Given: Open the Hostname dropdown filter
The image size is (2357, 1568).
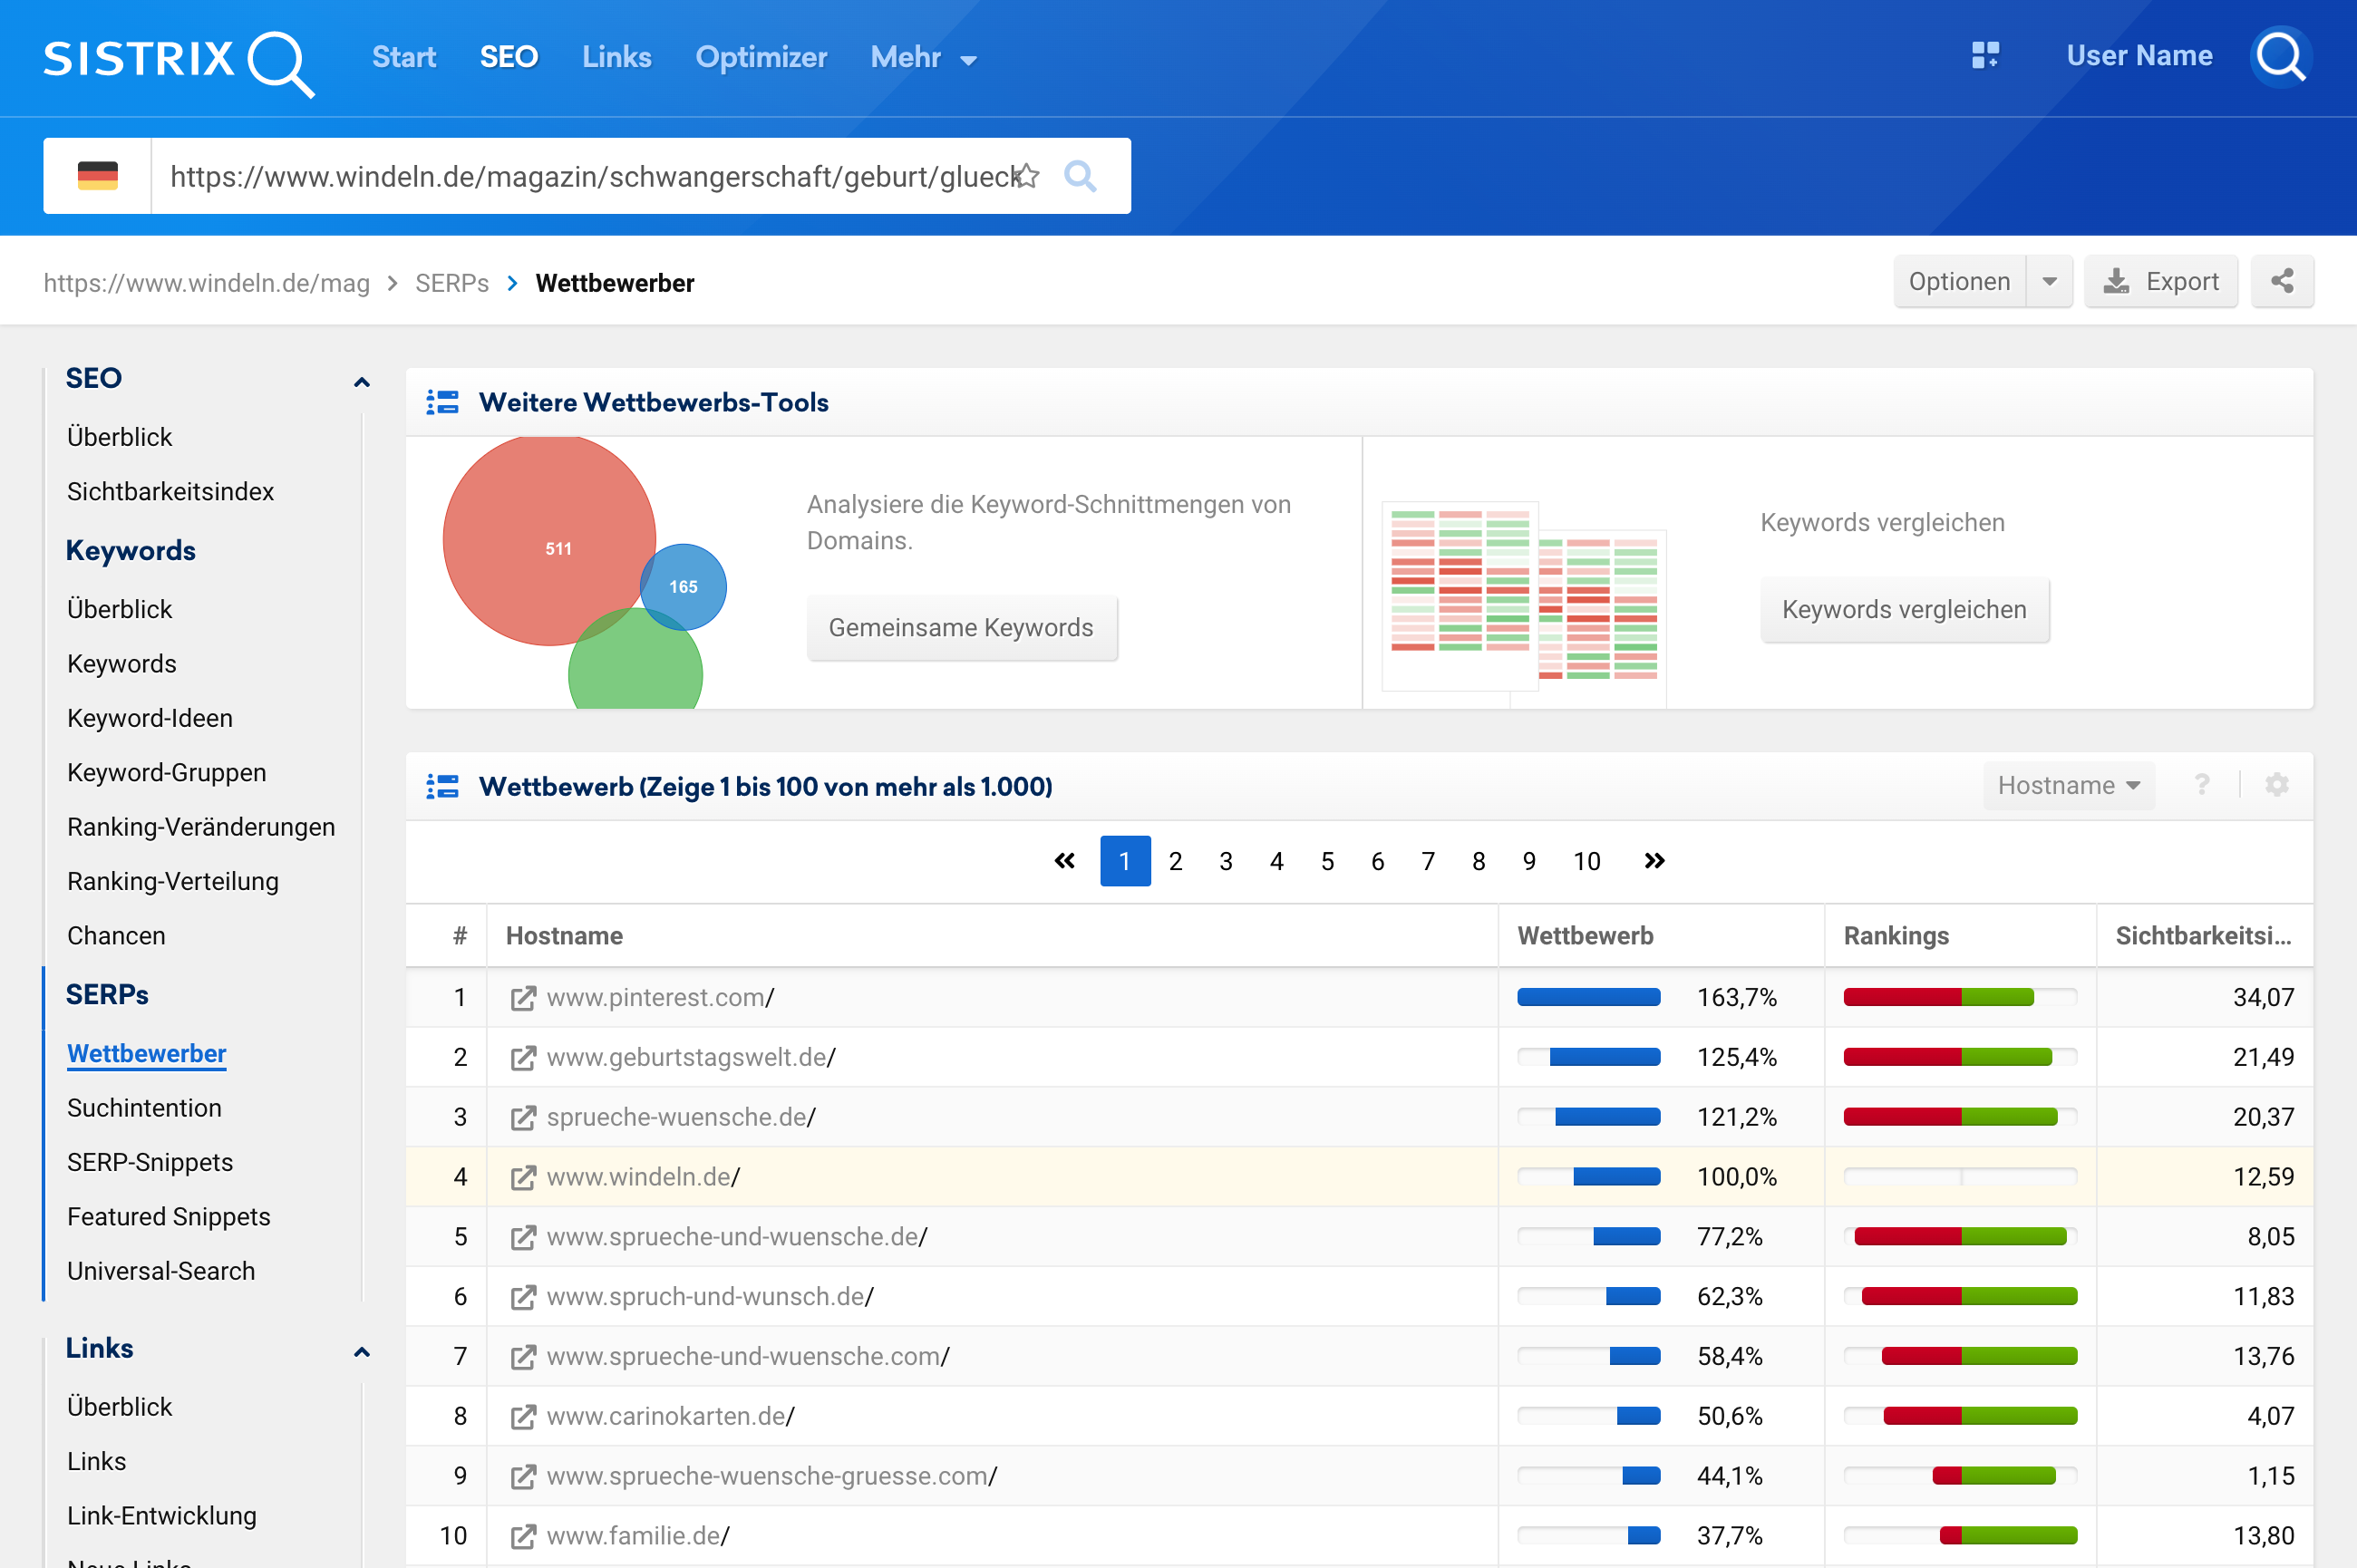Looking at the screenshot, I should tap(2067, 785).
